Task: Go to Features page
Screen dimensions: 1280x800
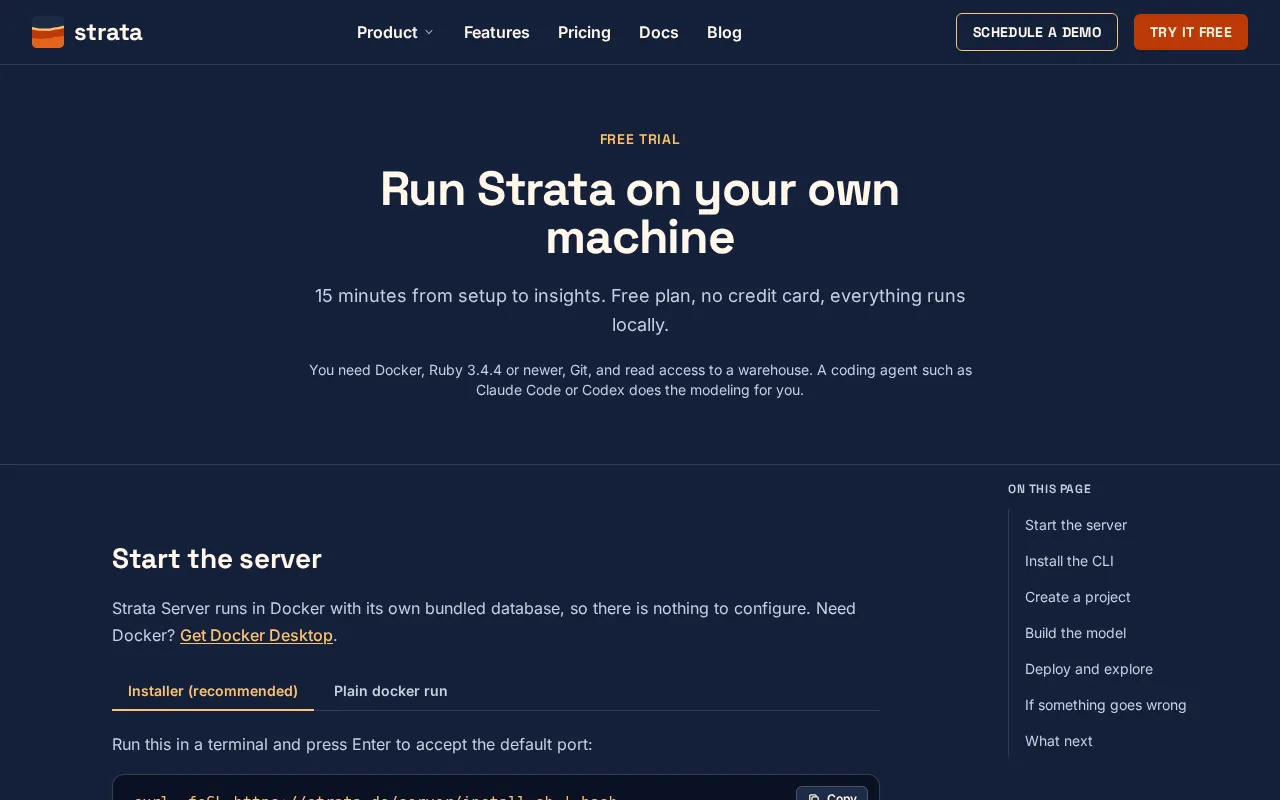Action: pos(497,32)
